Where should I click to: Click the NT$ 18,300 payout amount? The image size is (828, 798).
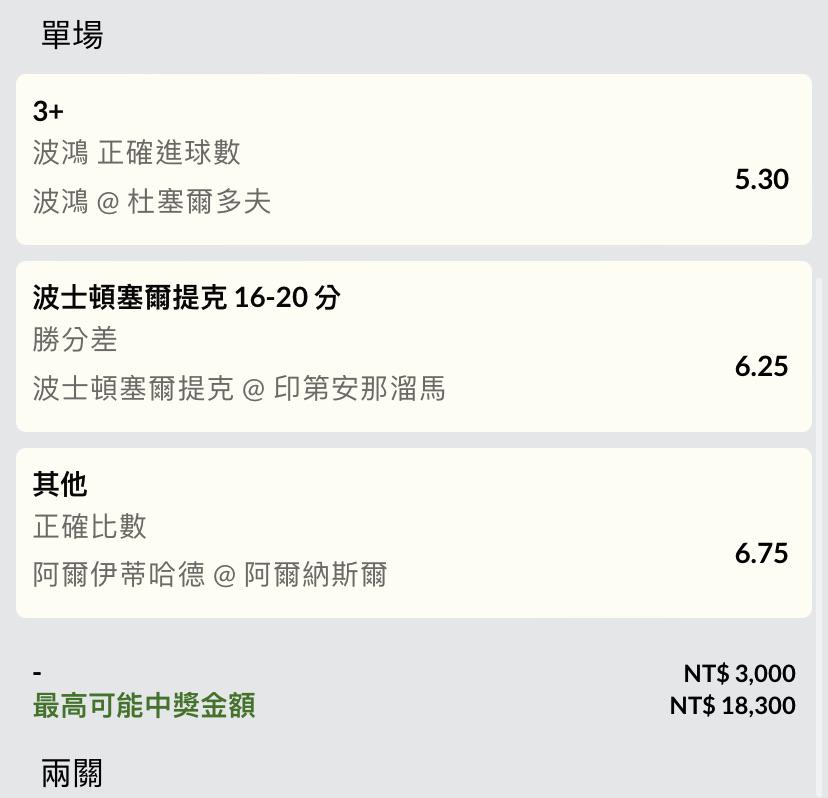coord(732,706)
